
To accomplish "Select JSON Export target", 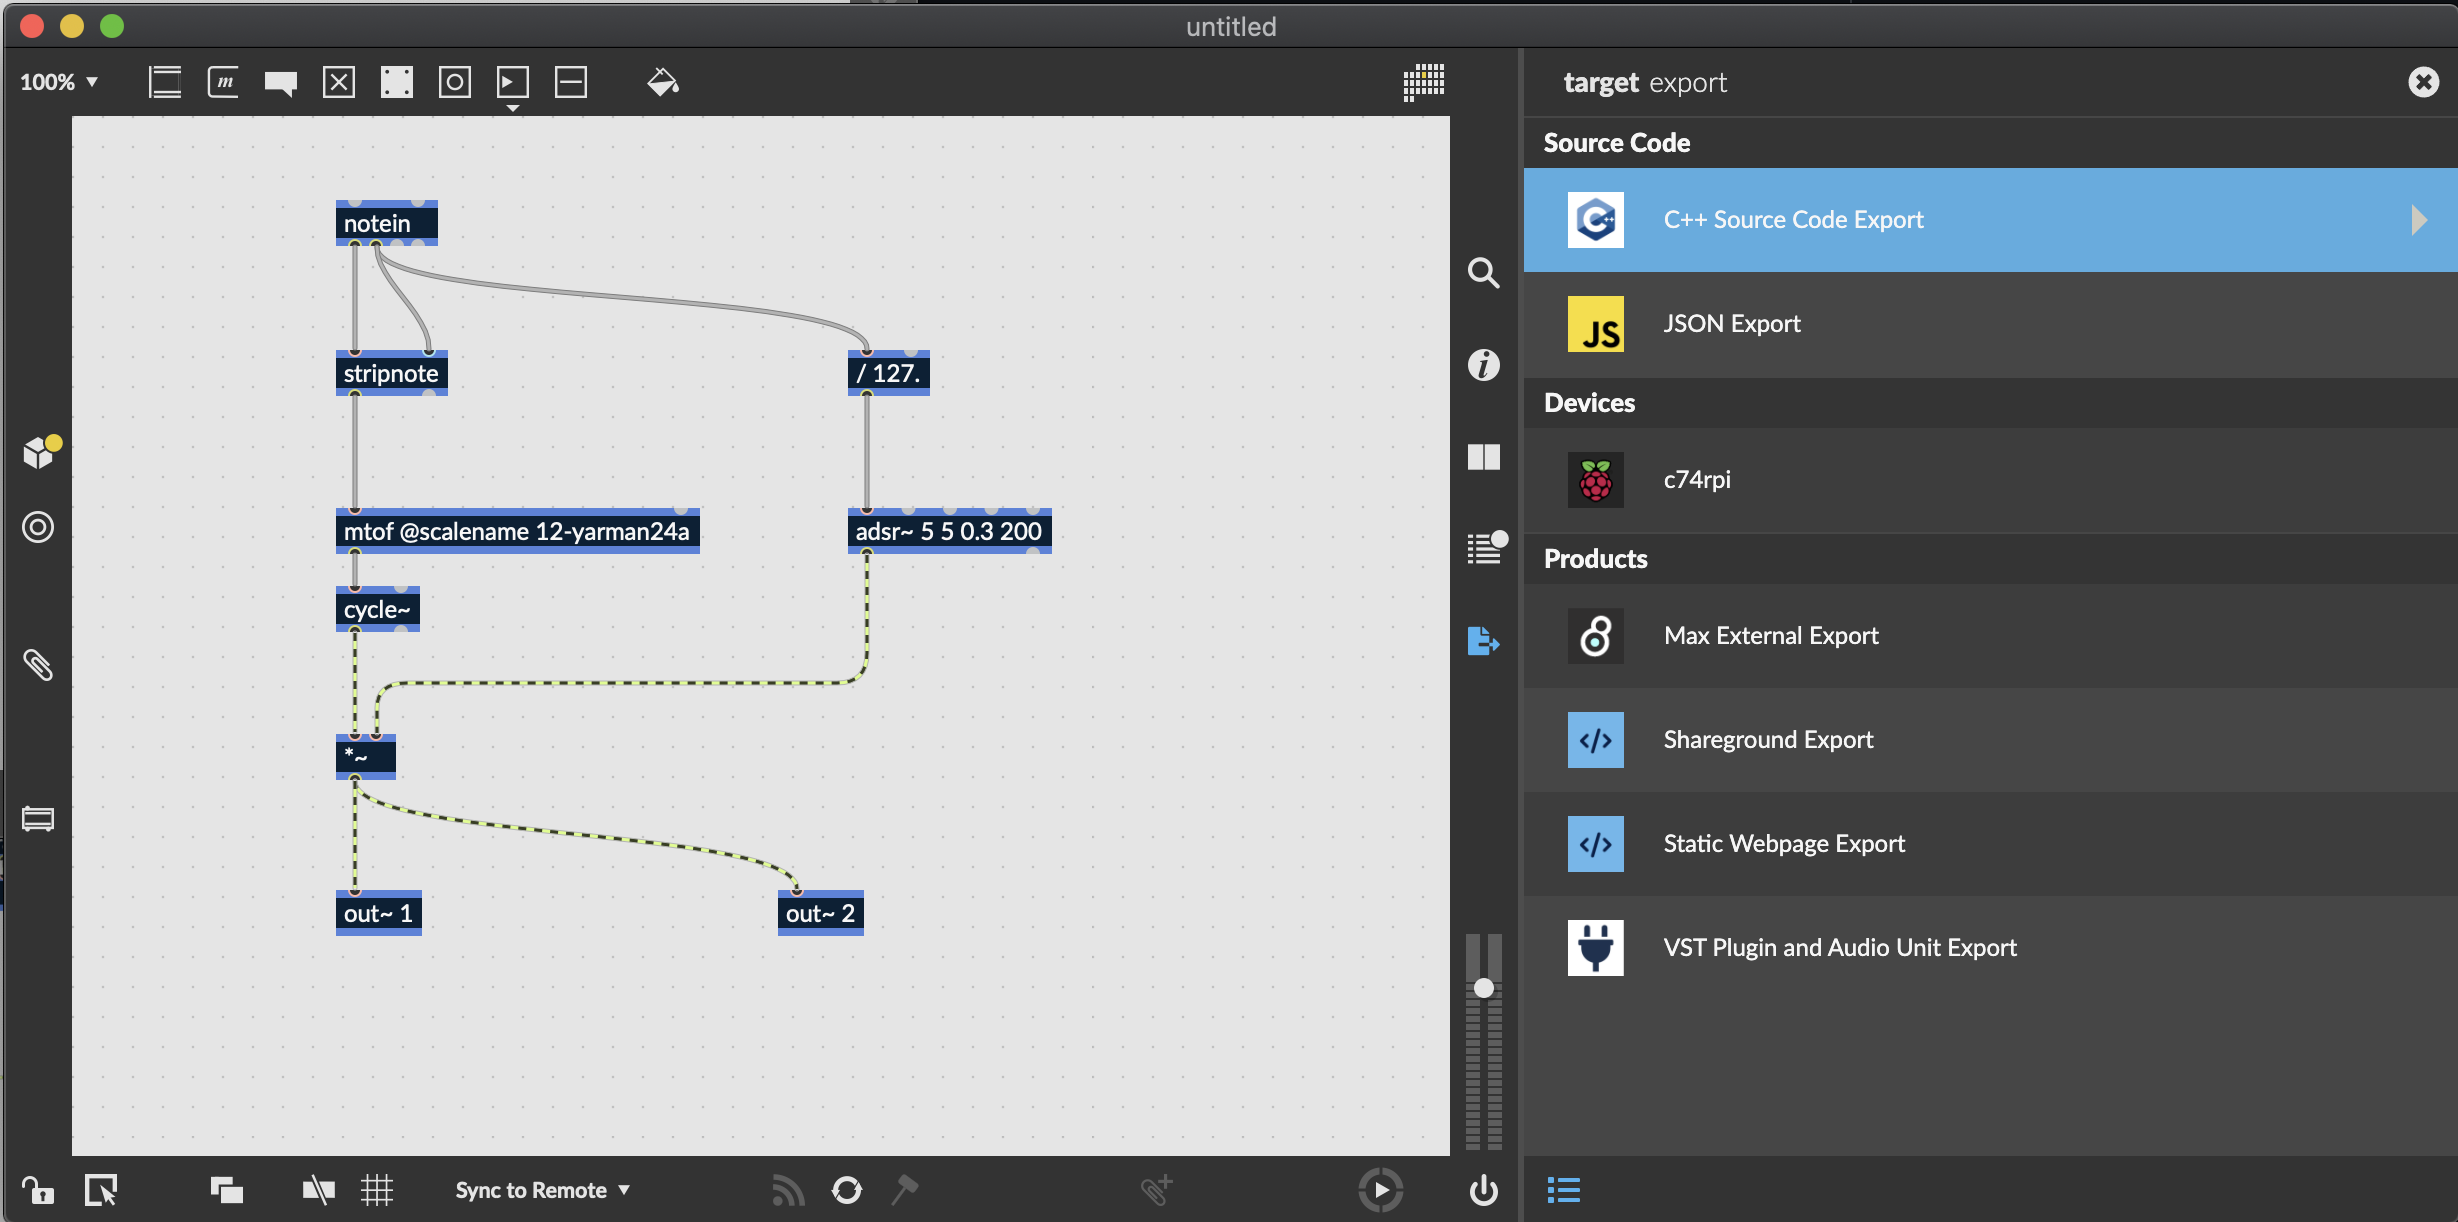I will [x=1731, y=324].
